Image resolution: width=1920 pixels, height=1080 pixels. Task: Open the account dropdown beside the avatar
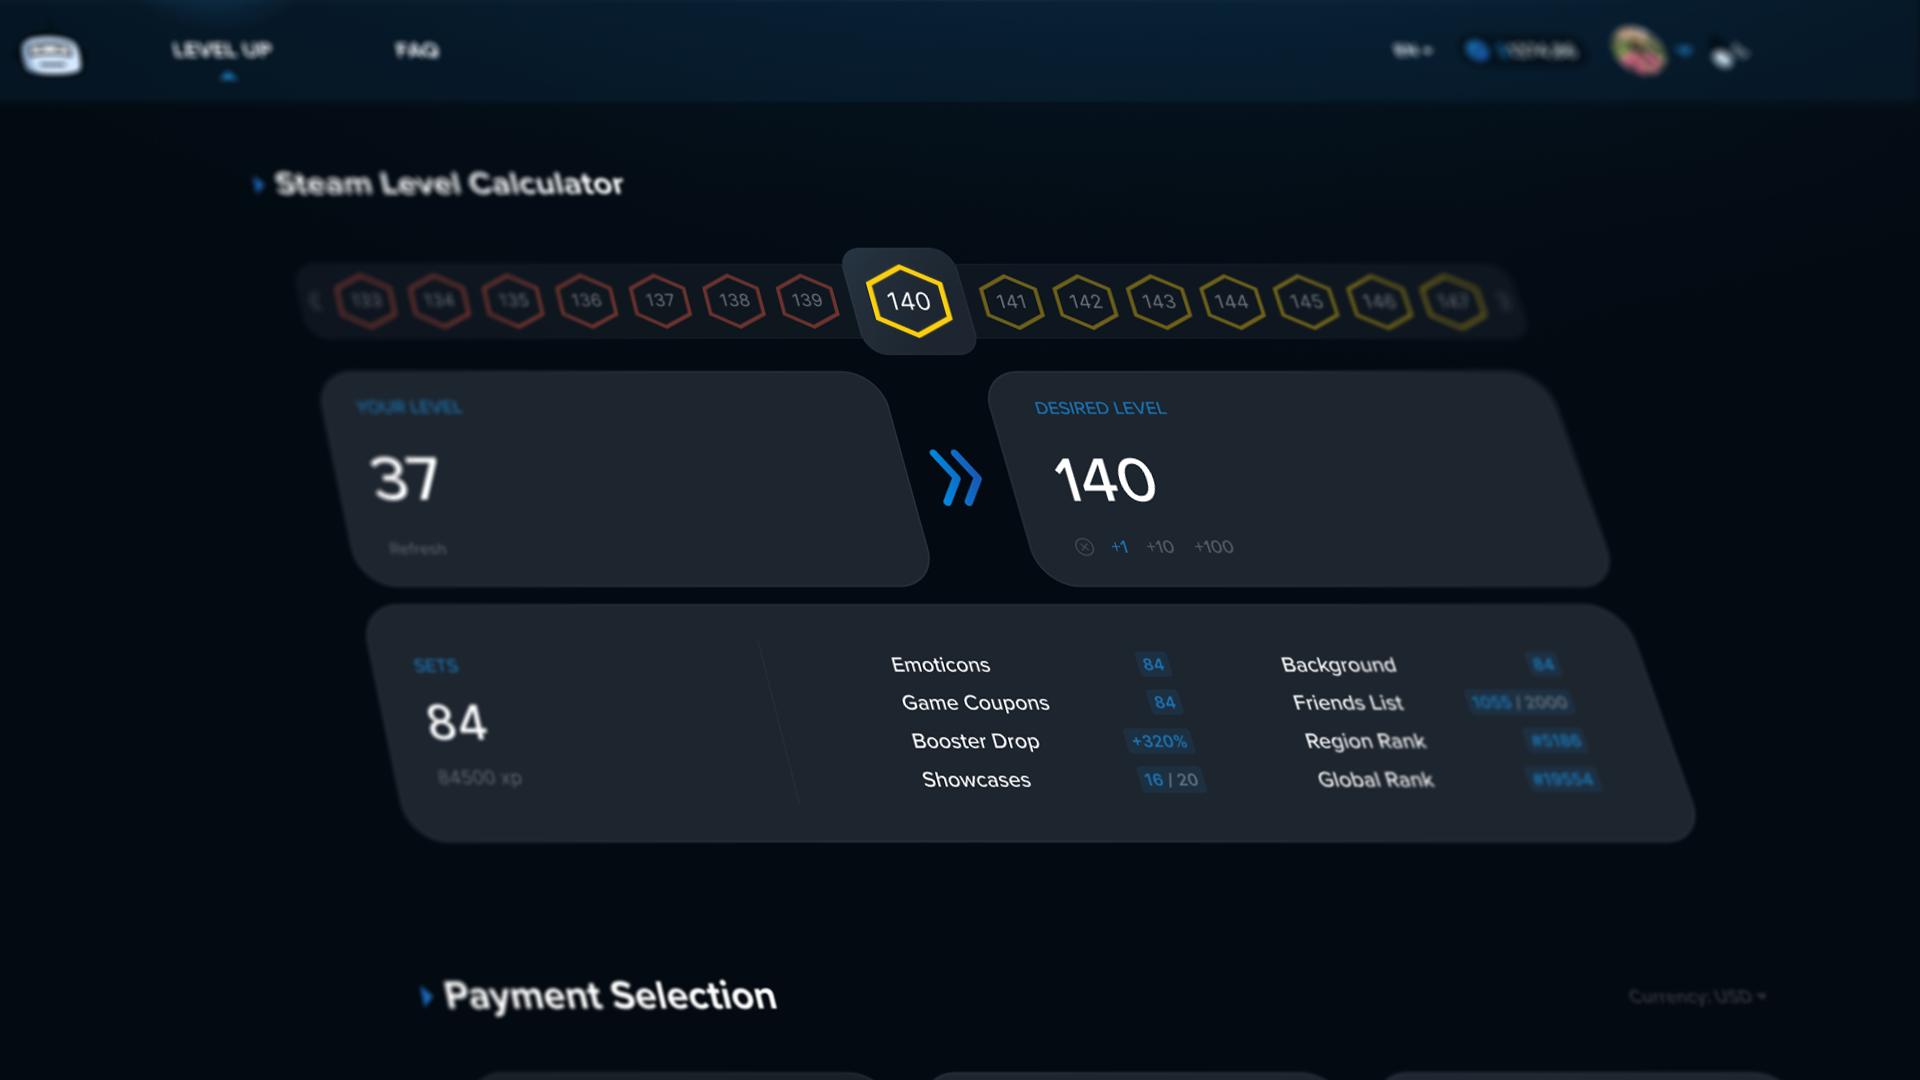point(1682,48)
